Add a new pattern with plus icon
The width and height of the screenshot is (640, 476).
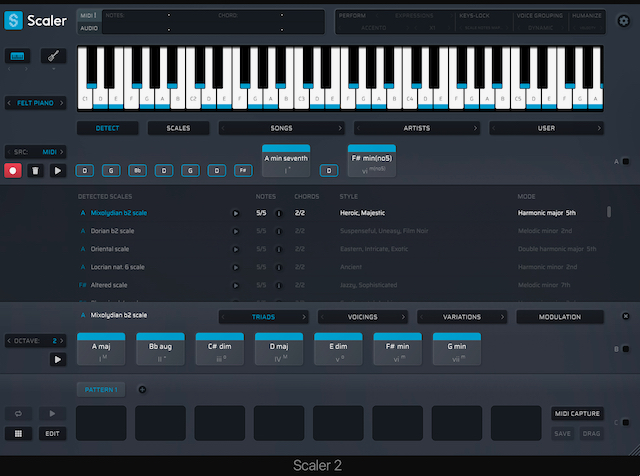point(142,389)
